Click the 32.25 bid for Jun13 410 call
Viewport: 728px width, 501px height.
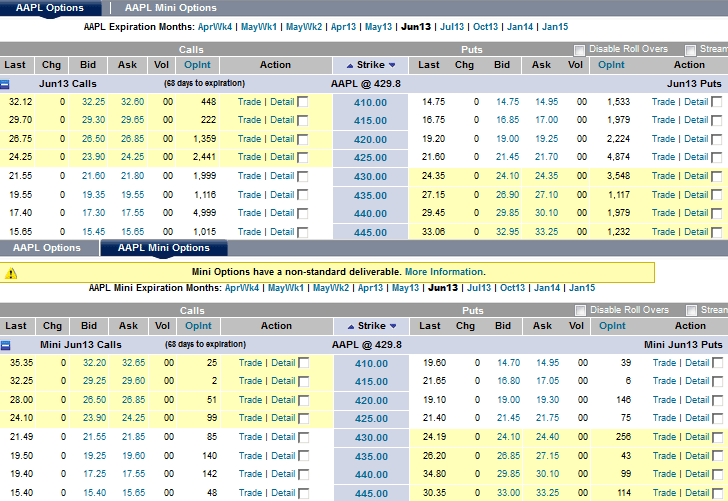point(94,102)
